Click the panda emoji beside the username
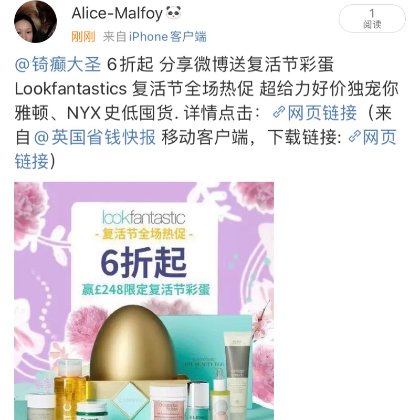Viewport: 420px width, 420px height. pos(173,13)
